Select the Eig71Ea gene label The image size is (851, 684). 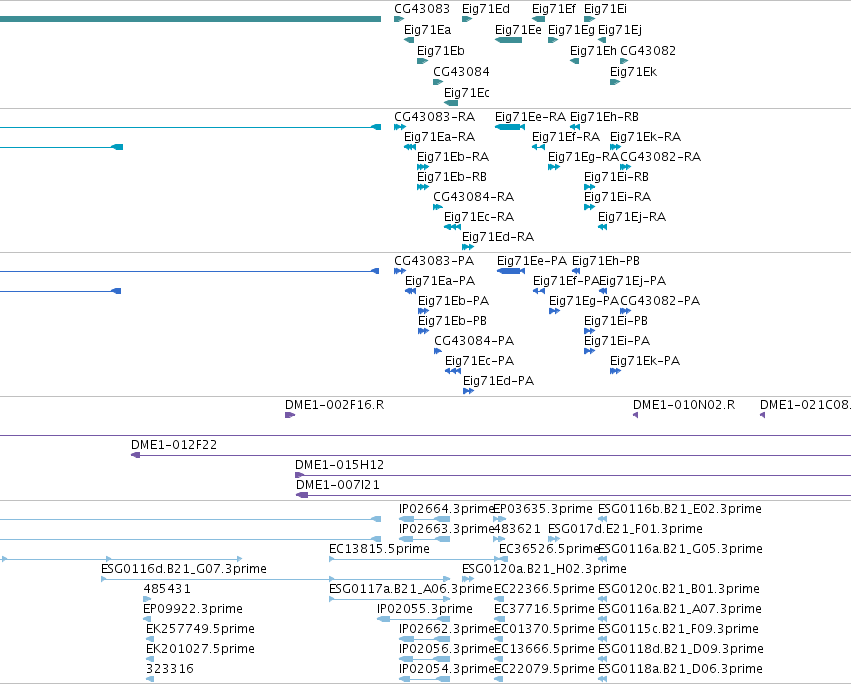(x=427, y=30)
